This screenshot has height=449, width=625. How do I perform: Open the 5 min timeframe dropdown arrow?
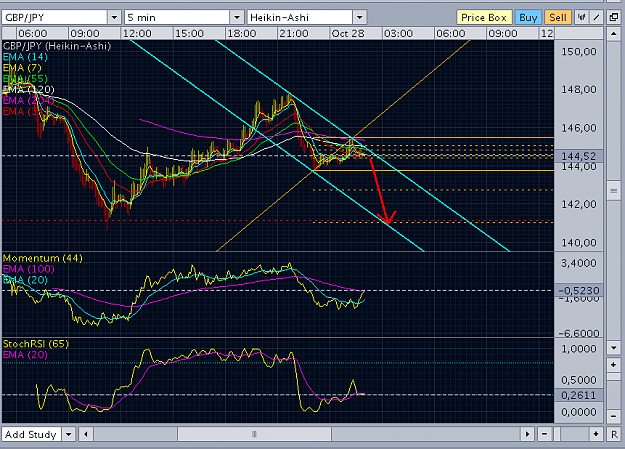coord(237,17)
